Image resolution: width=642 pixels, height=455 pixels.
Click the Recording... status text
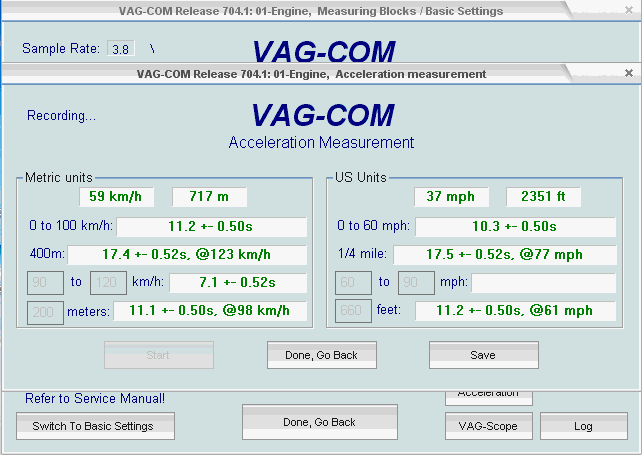pyautogui.click(x=61, y=115)
